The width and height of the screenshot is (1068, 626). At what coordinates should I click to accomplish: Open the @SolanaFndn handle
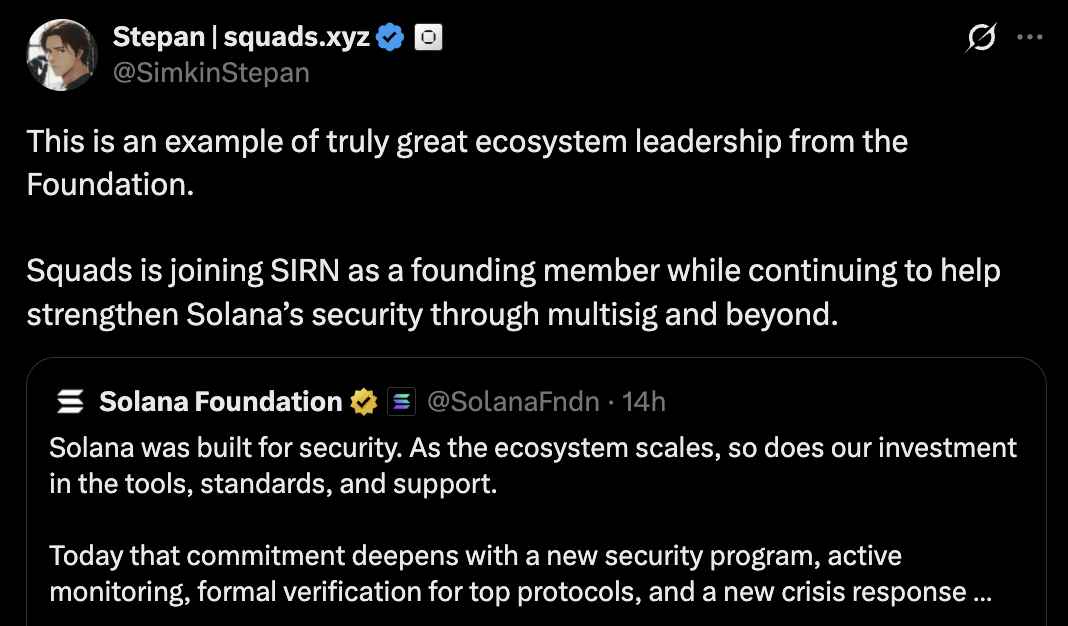[x=513, y=402]
